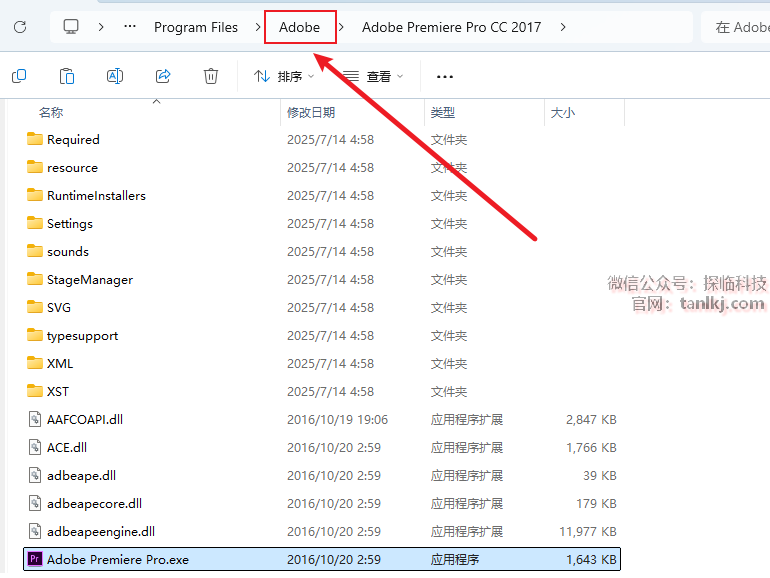Viewport: 770px width, 578px height.
Task: Select the ACE.dll file name
Action: coord(67,447)
